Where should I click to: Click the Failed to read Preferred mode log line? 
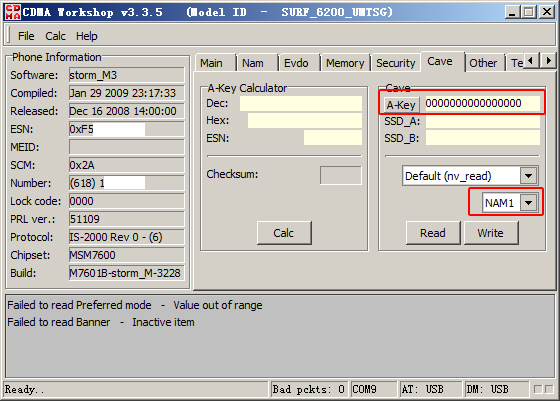(x=135, y=305)
